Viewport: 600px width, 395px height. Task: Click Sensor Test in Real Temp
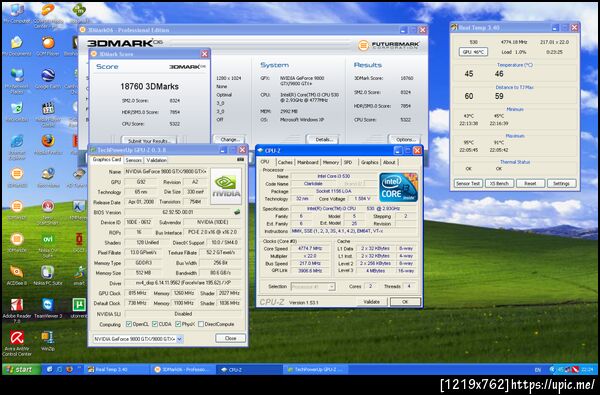468,183
